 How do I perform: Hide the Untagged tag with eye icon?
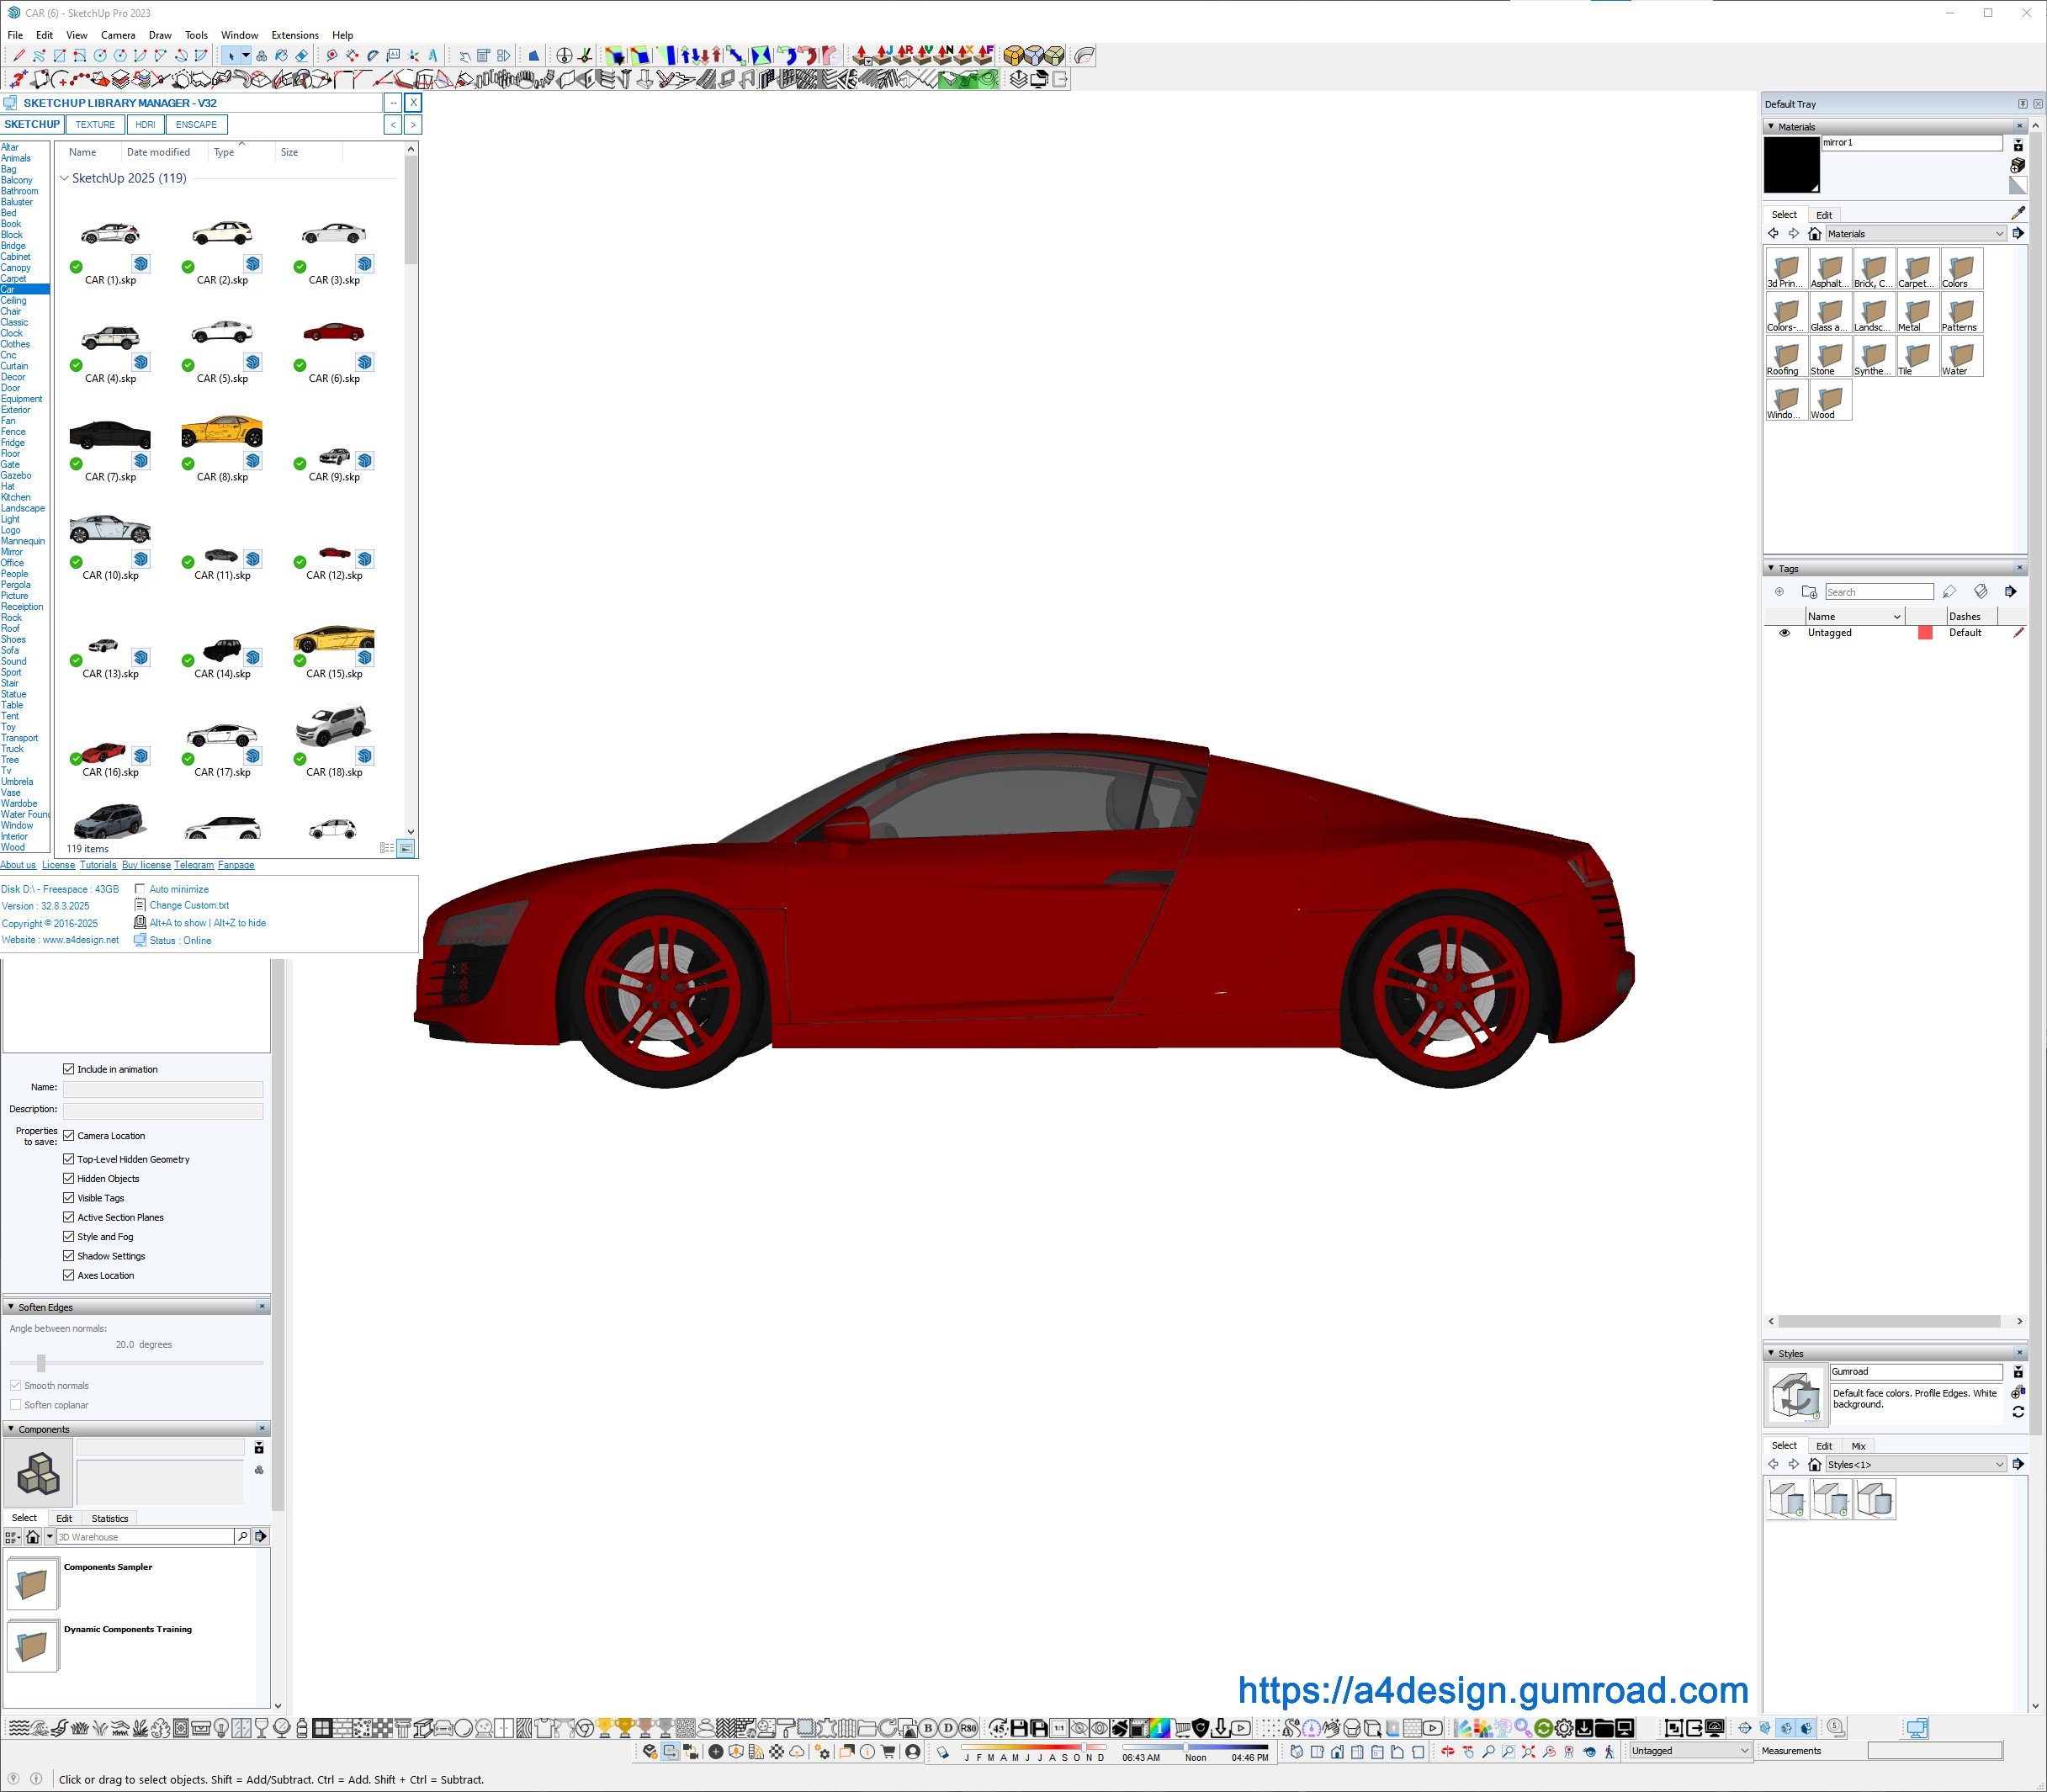[x=1784, y=633]
